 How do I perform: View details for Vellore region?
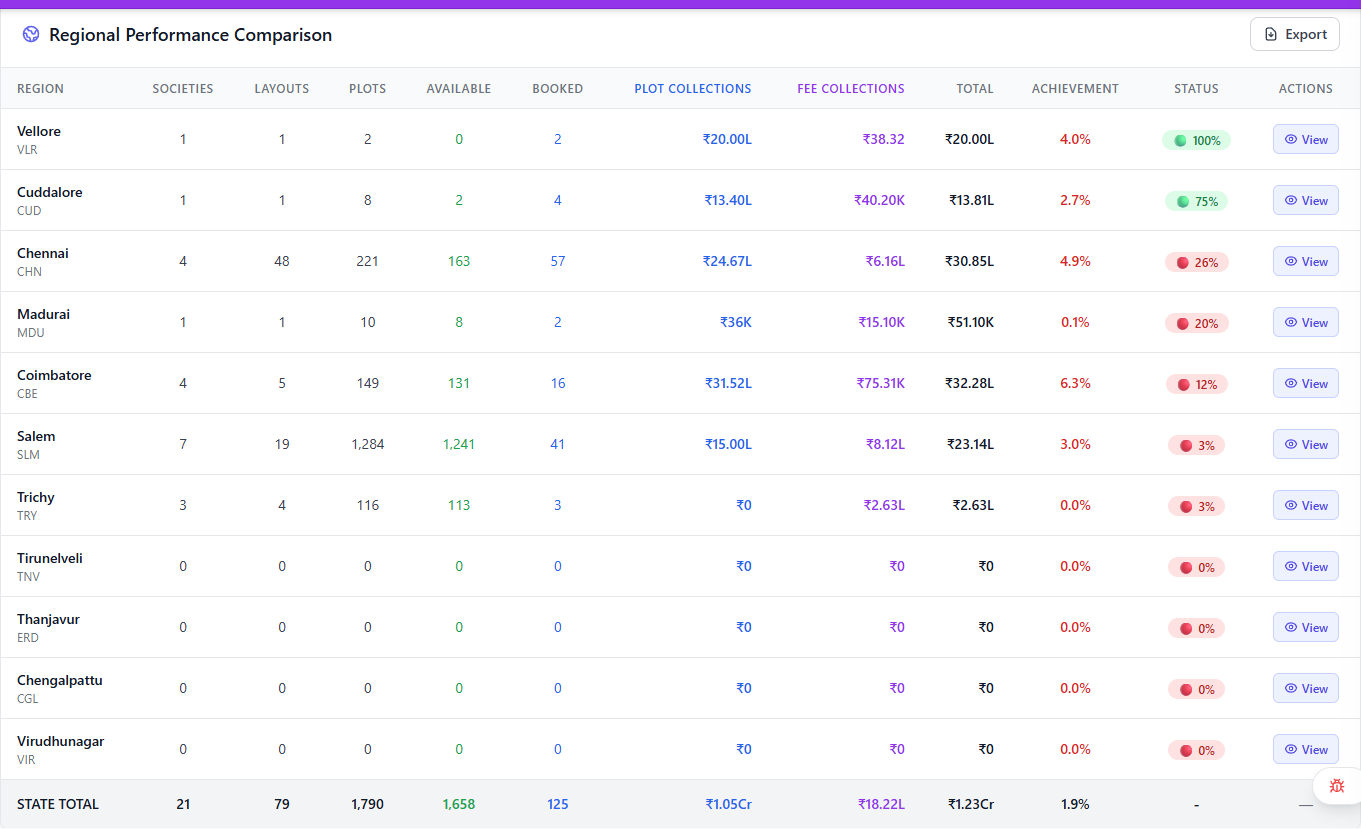click(1305, 140)
